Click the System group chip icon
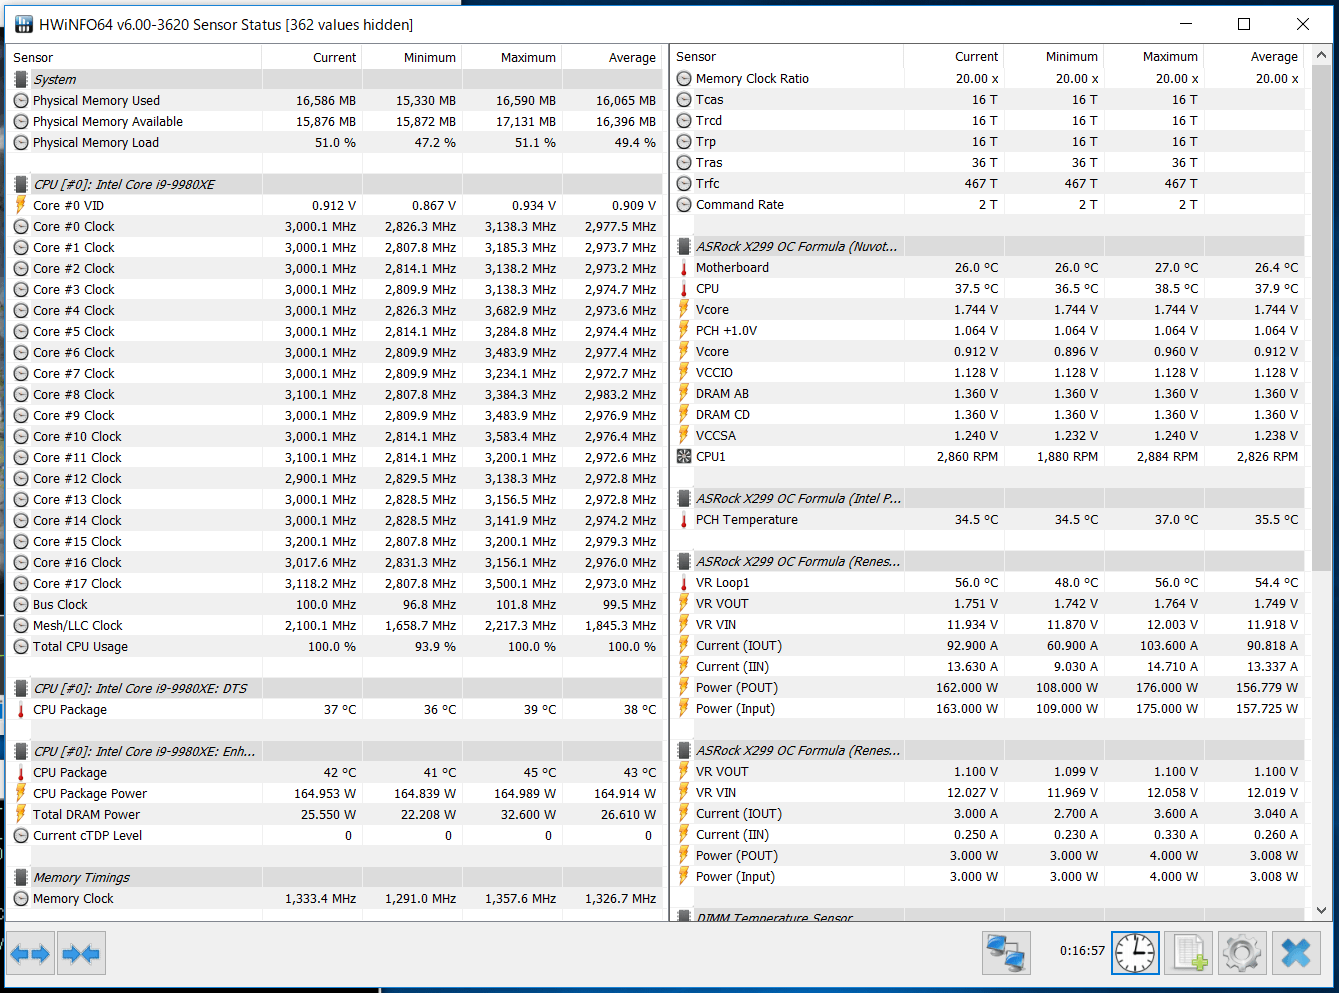This screenshot has width=1339, height=993. 21,79
